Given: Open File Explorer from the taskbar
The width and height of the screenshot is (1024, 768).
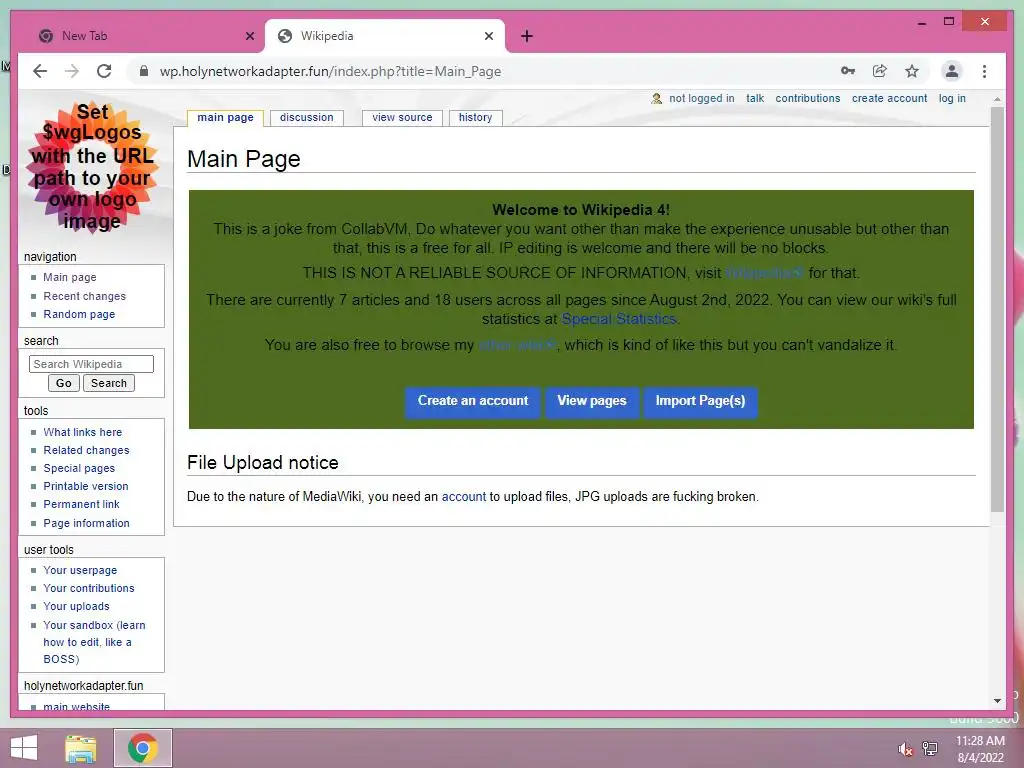Looking at the screenshot, I should pos(81,748).
